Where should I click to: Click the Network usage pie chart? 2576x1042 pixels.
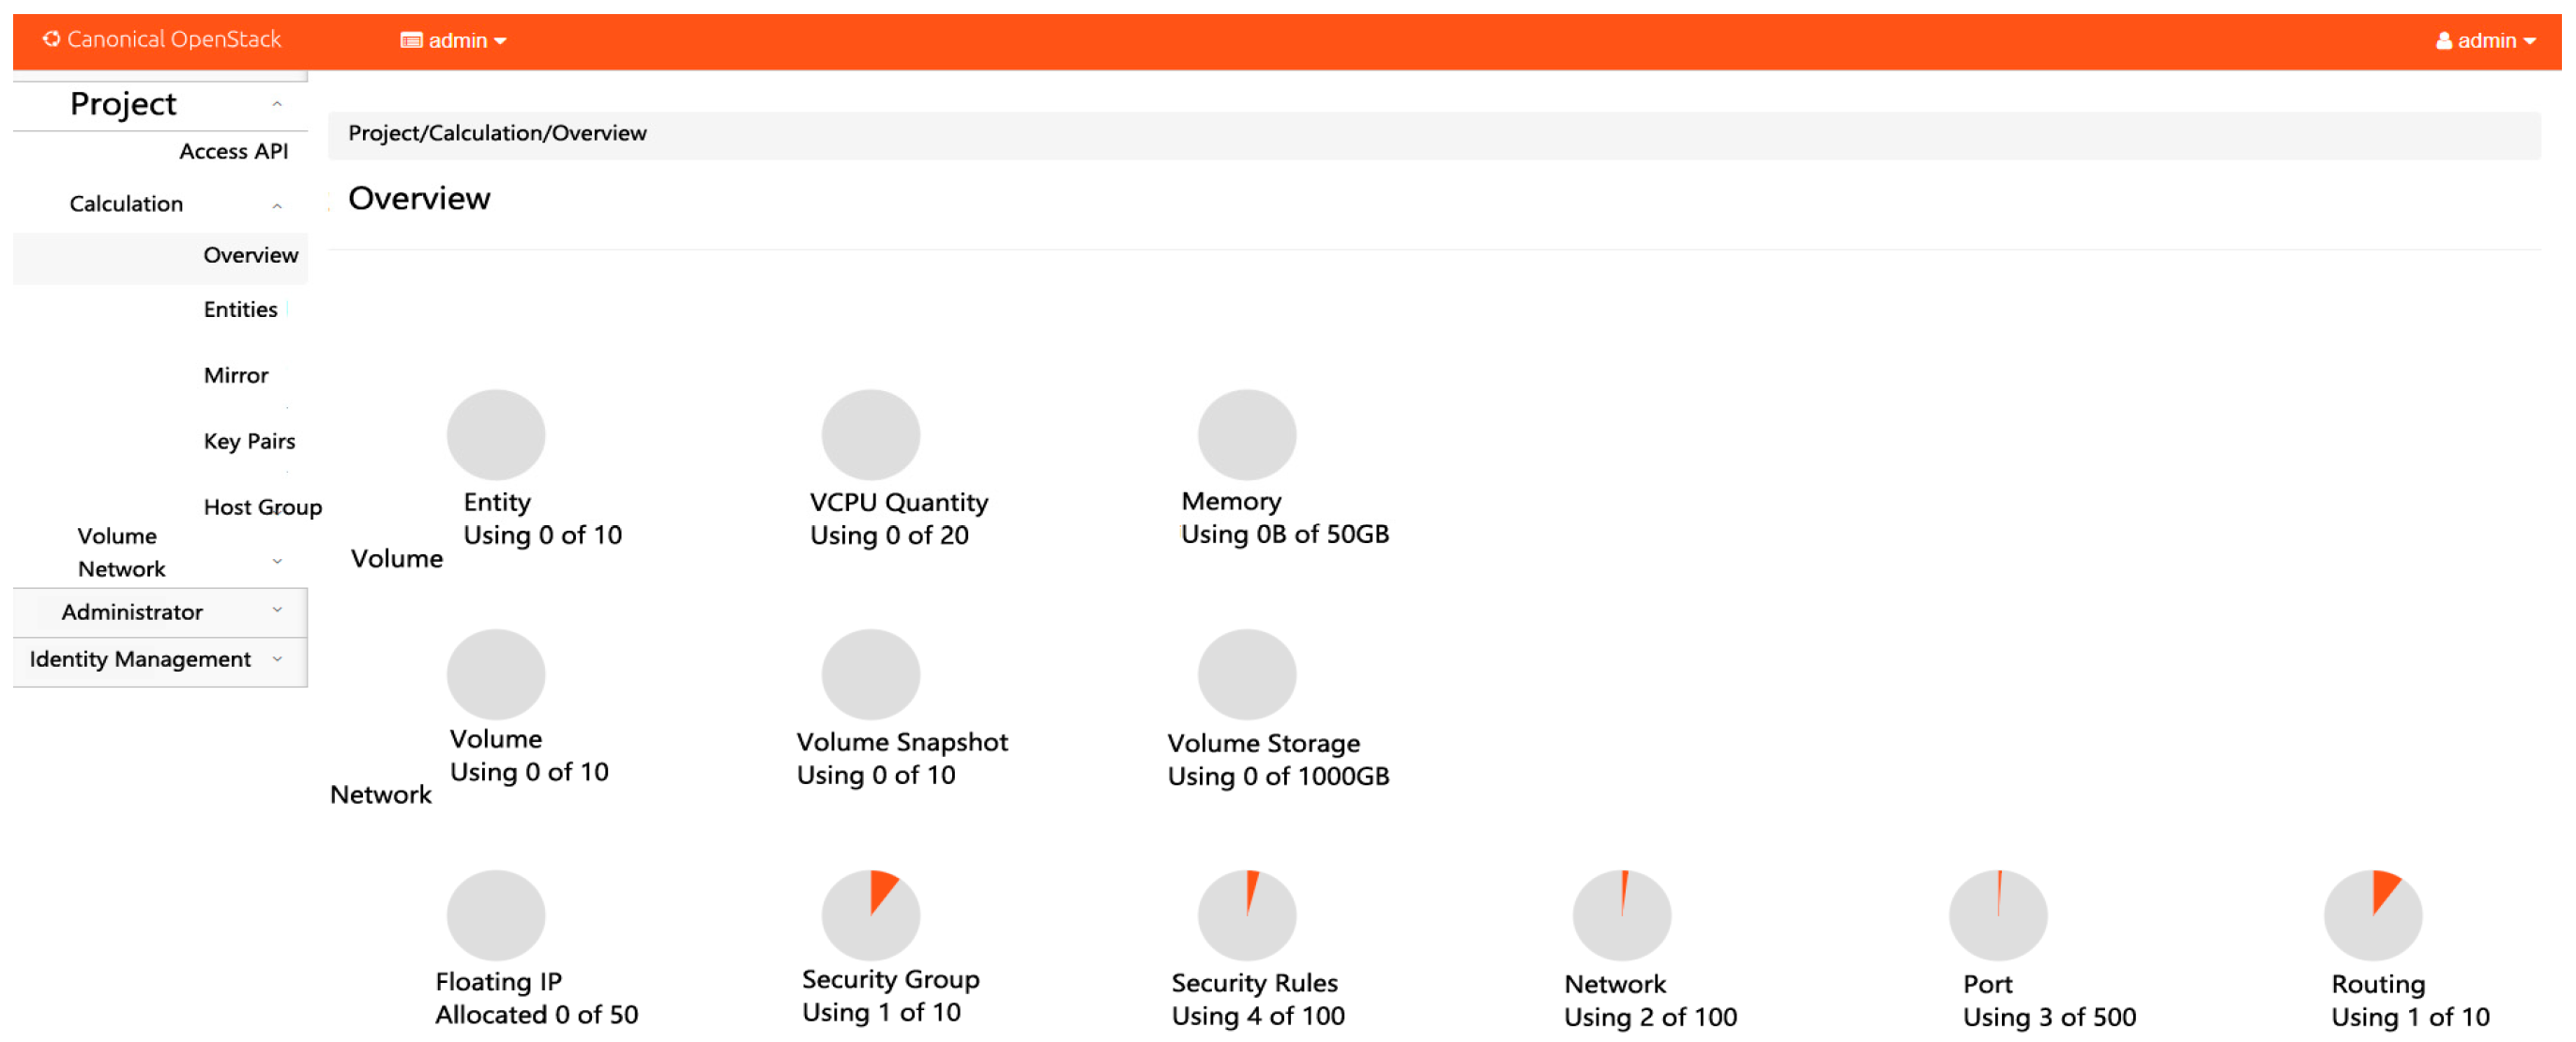(x=1621, y=914)
